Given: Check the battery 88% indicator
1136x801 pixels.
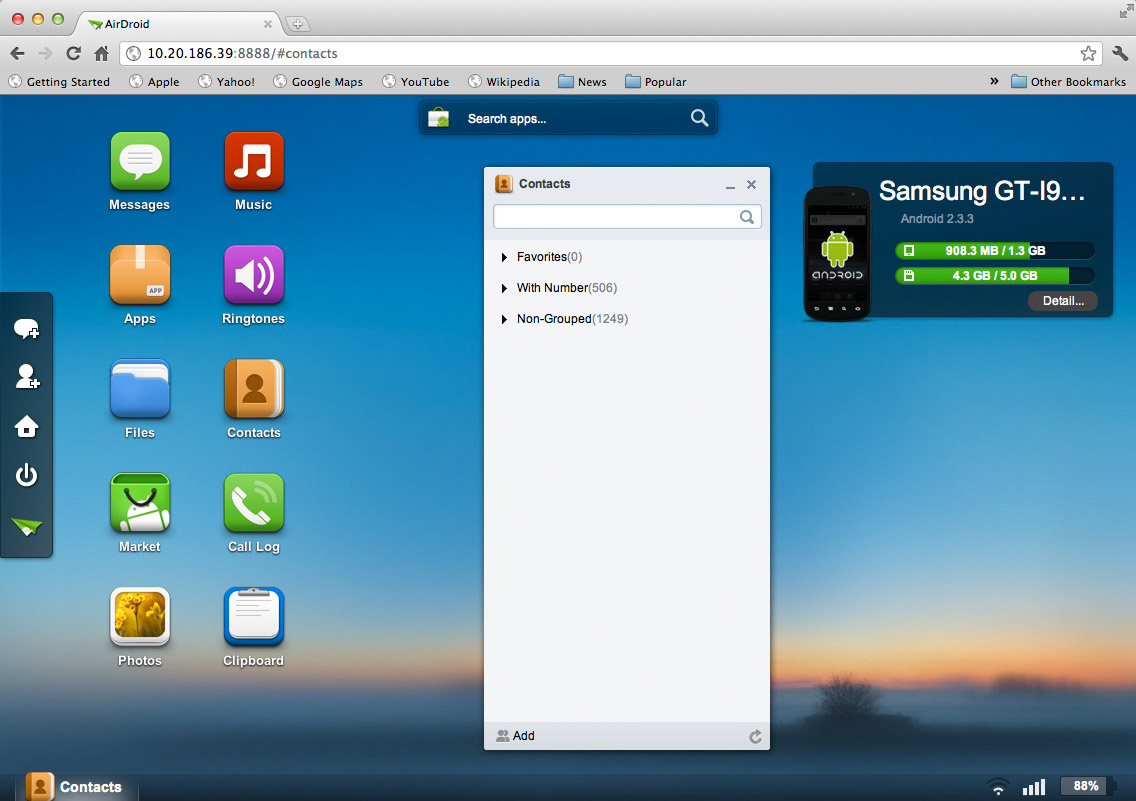Looking at the screenshot, I should (x=1085, y=786).
